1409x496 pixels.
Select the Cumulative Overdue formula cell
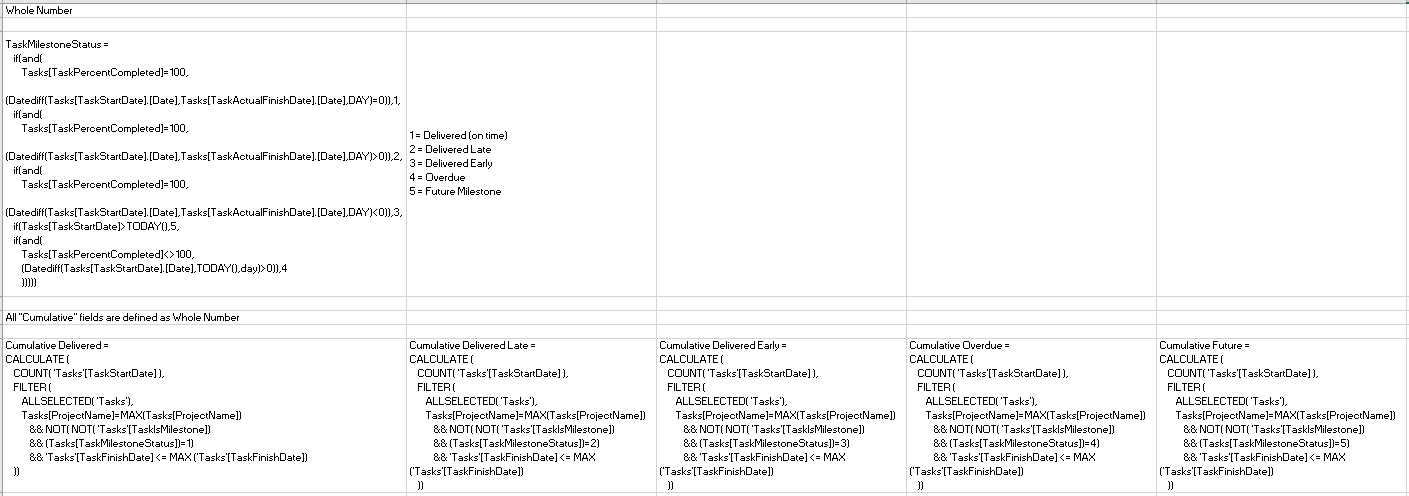point(1031,415)
